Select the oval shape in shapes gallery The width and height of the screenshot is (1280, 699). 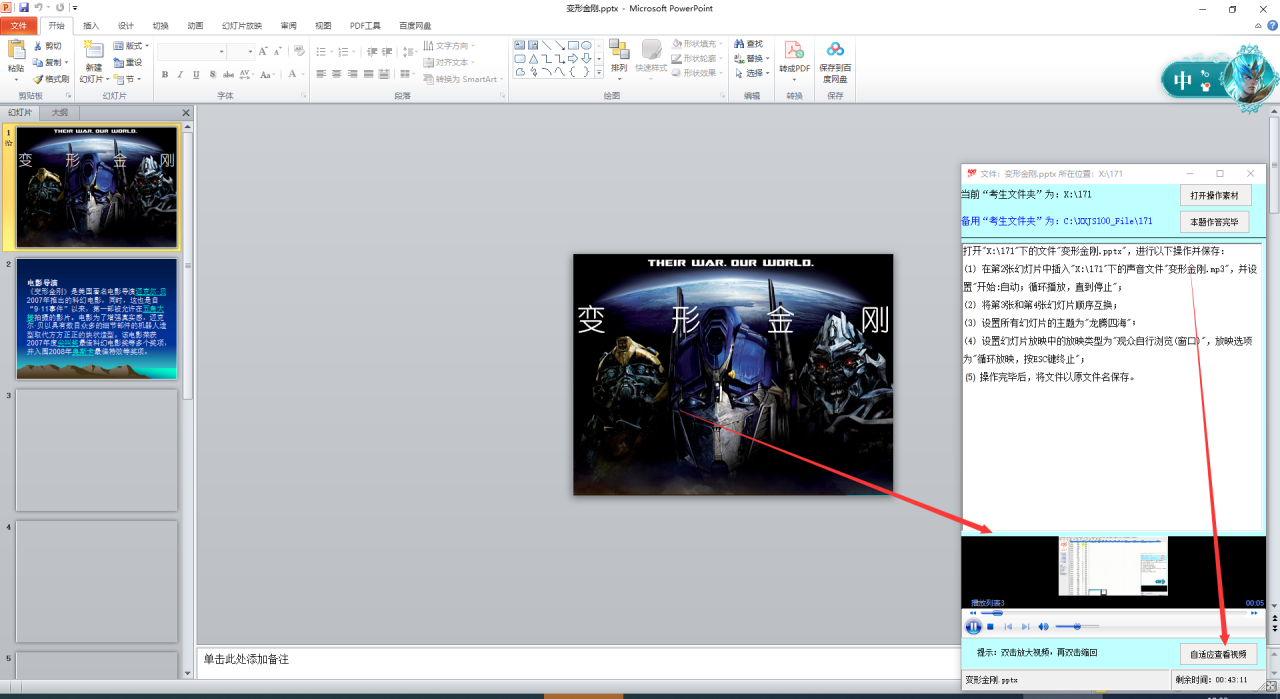586,45
